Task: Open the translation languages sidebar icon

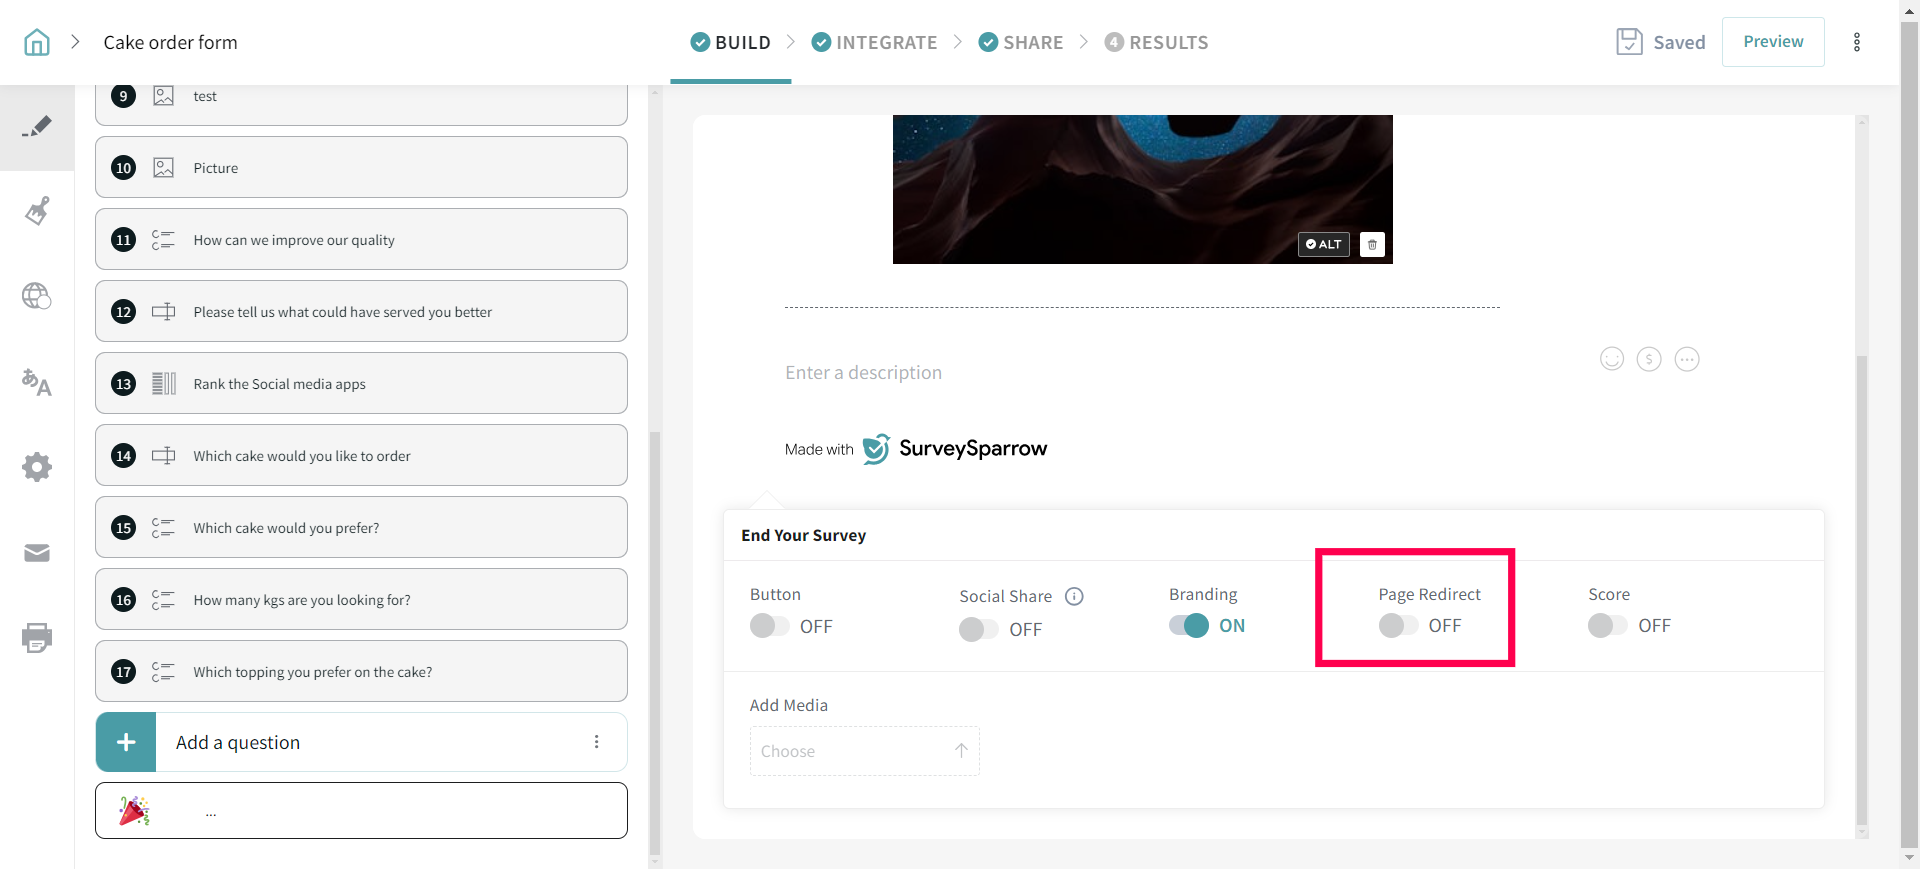Action: coord(37,382)
